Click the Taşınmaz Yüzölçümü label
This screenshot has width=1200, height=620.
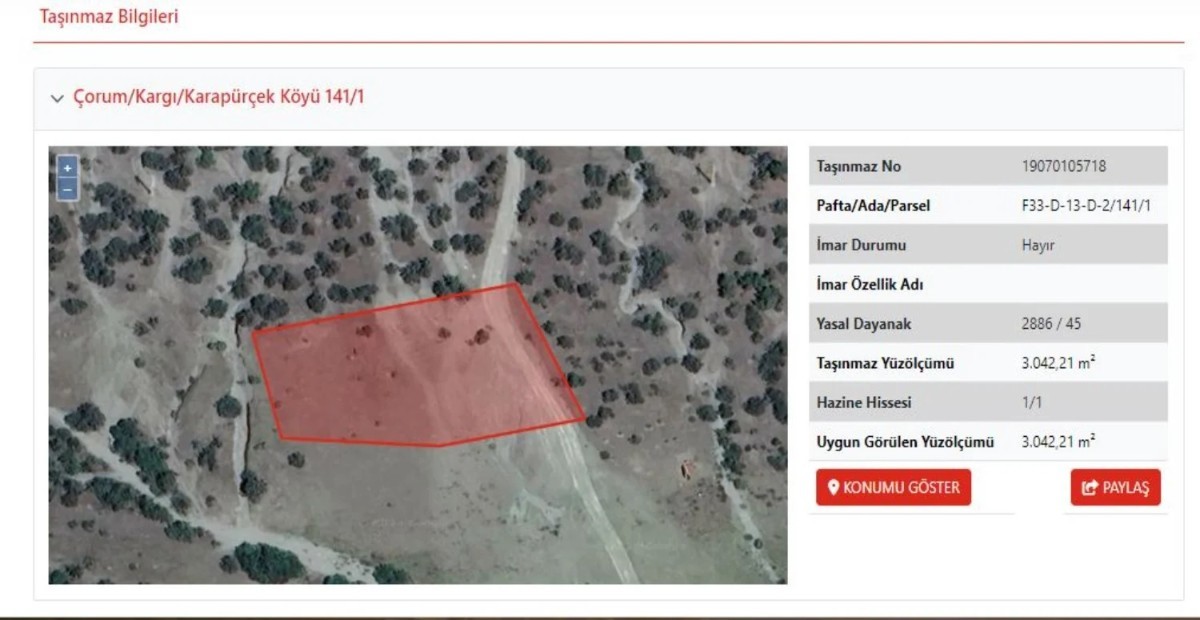885,363
